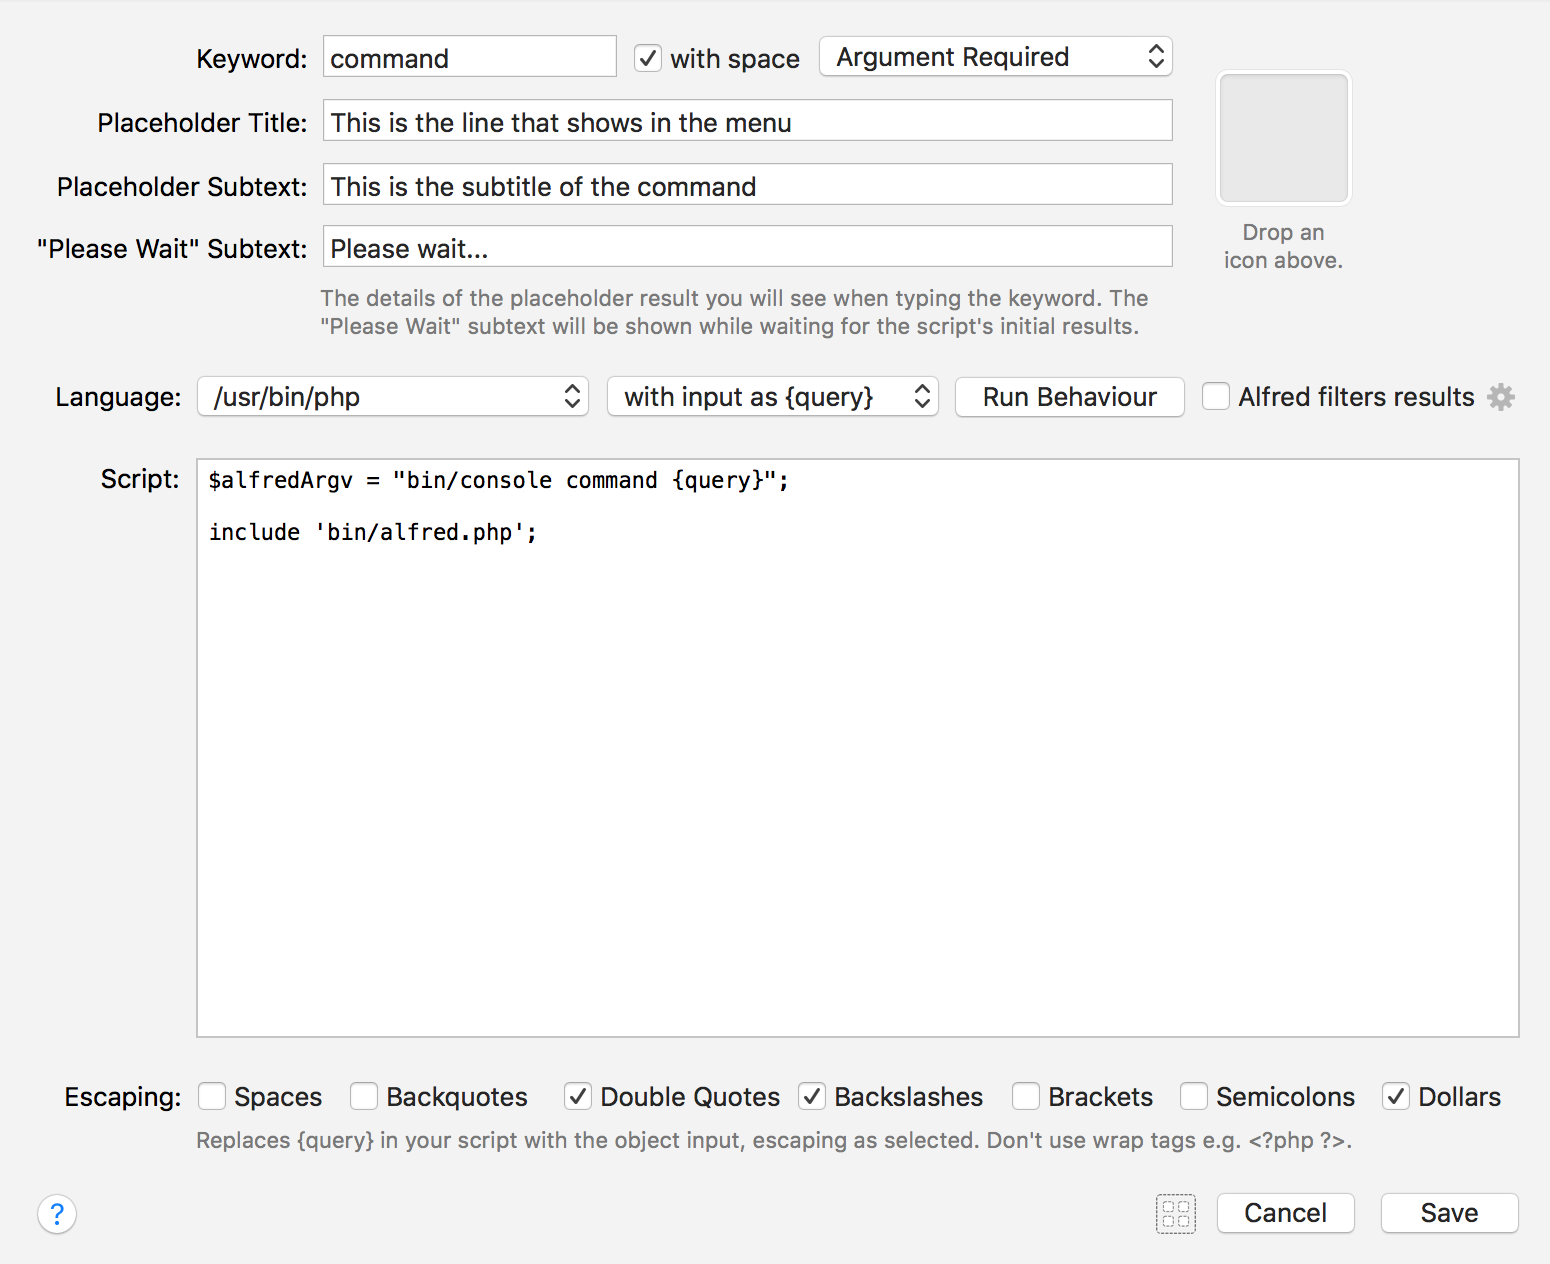Uncheck the Dollars escaping box

coord(1396,1097)
